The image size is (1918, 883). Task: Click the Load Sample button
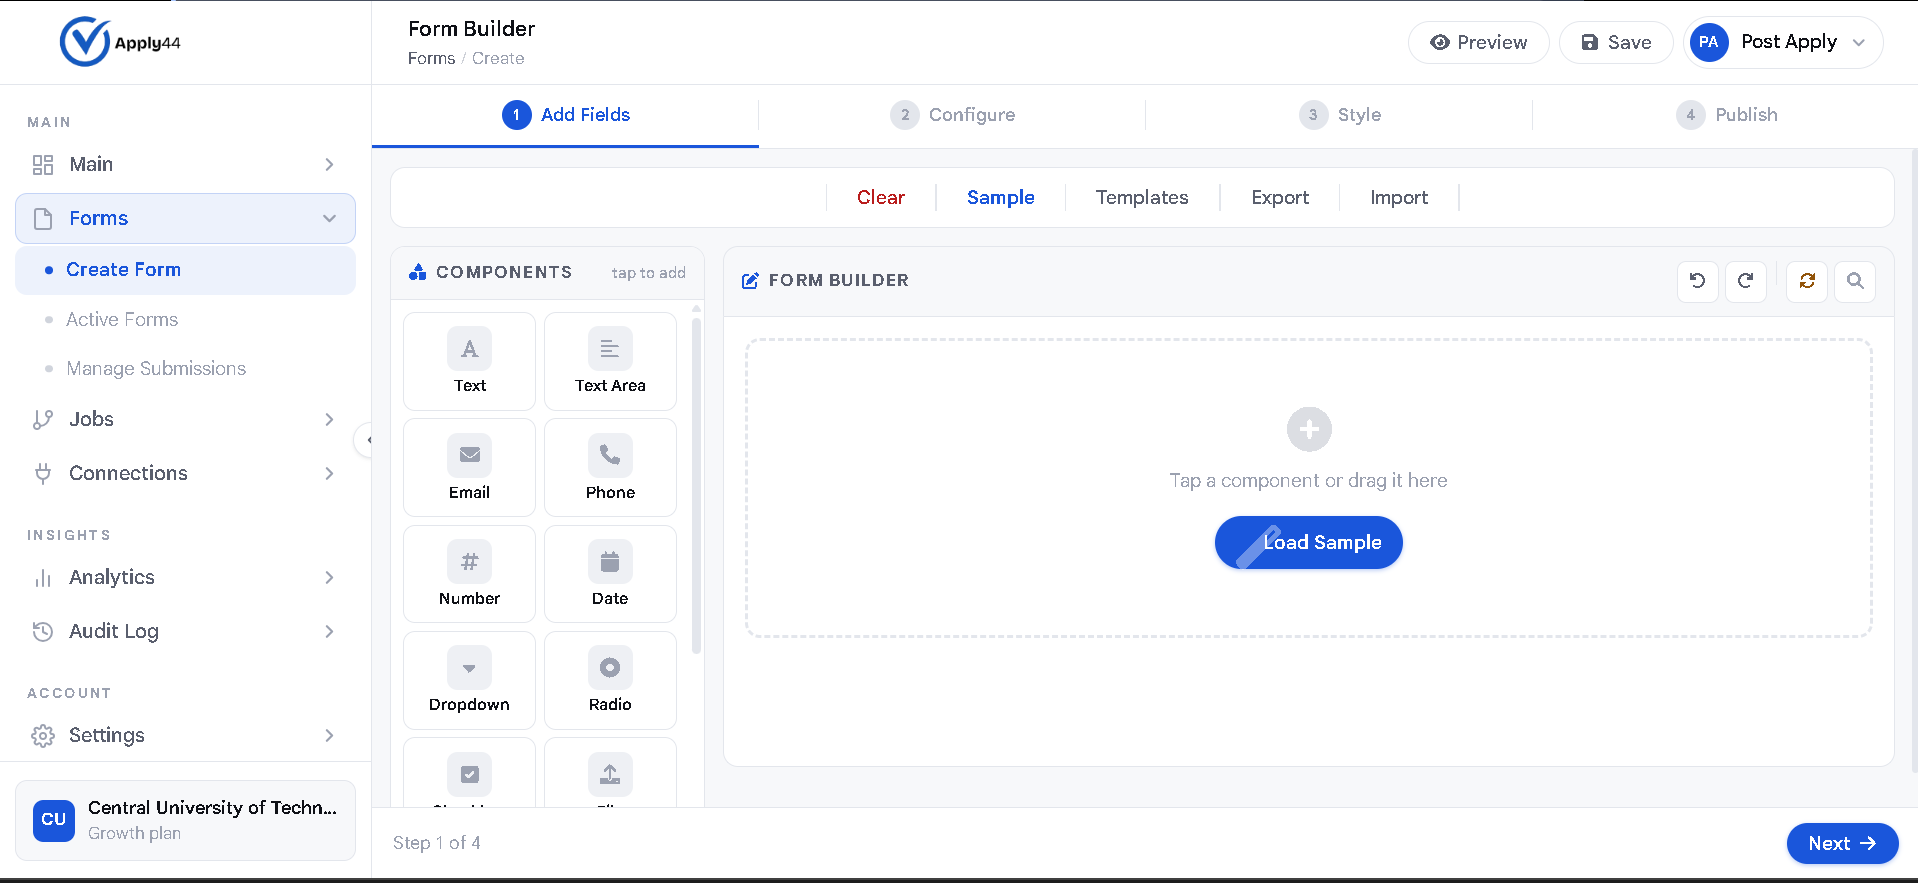point(1309,542)
